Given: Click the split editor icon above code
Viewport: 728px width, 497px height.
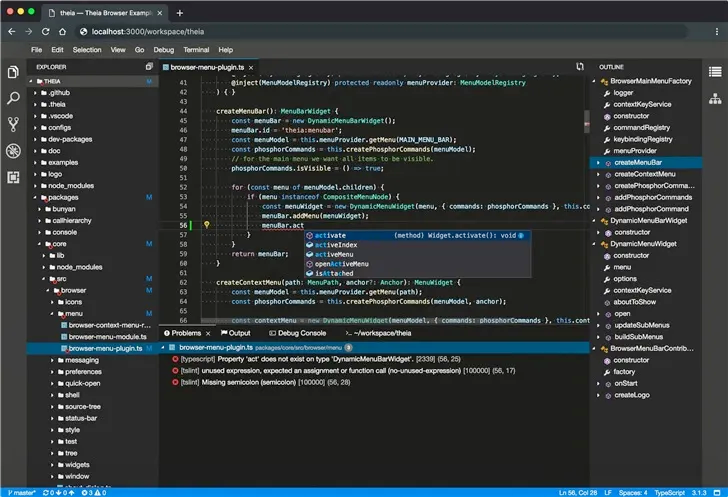Looking at the screenshot, I should (580, 67).
